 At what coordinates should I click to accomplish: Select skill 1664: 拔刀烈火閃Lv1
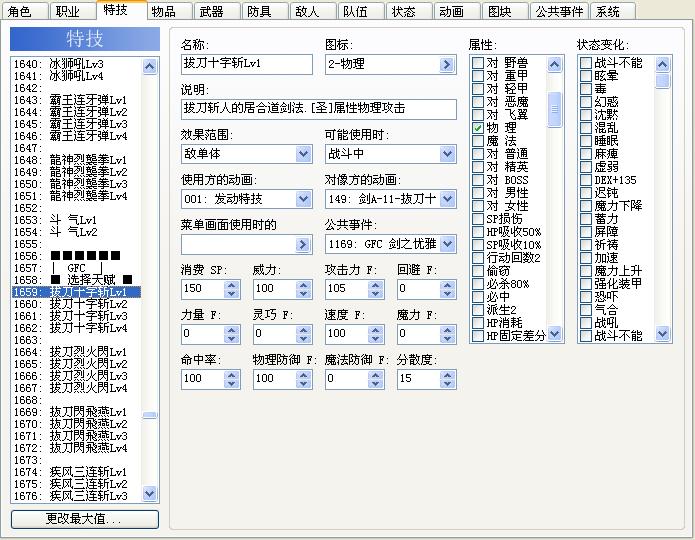point(76,352)
